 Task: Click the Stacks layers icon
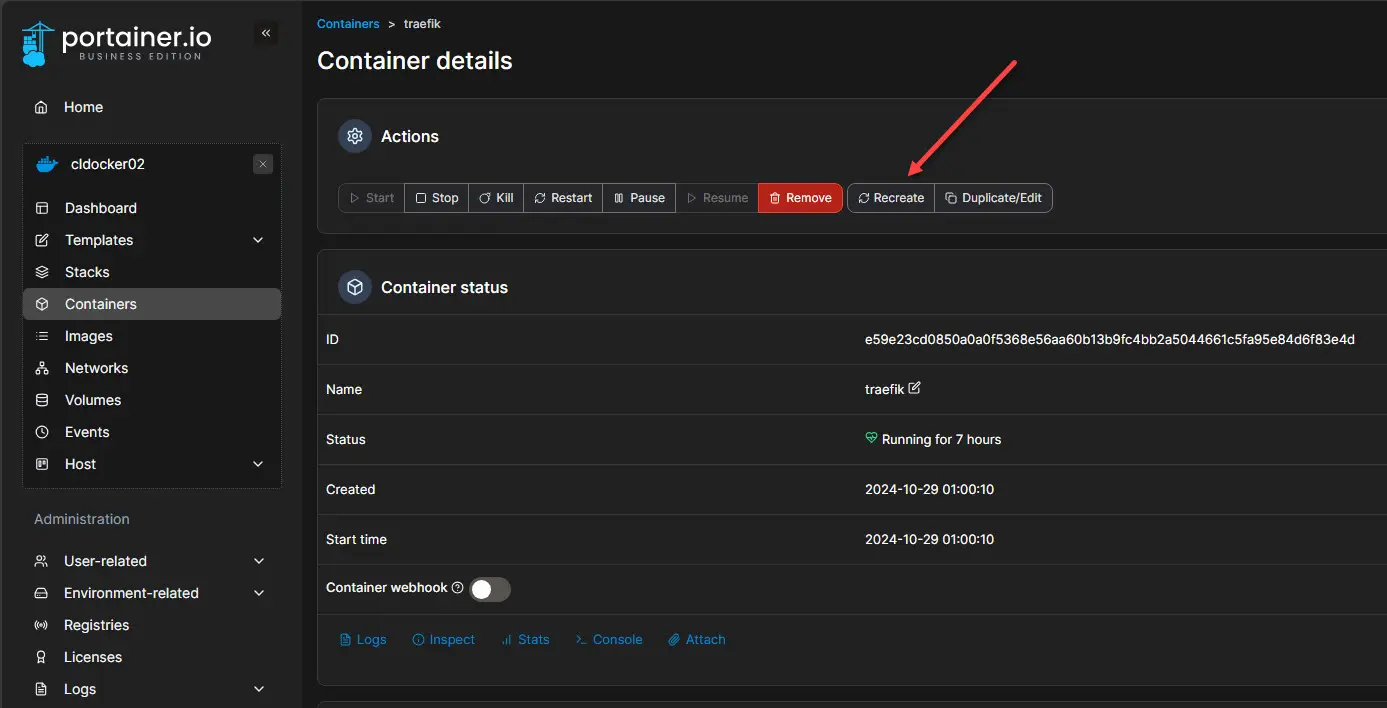42,272
